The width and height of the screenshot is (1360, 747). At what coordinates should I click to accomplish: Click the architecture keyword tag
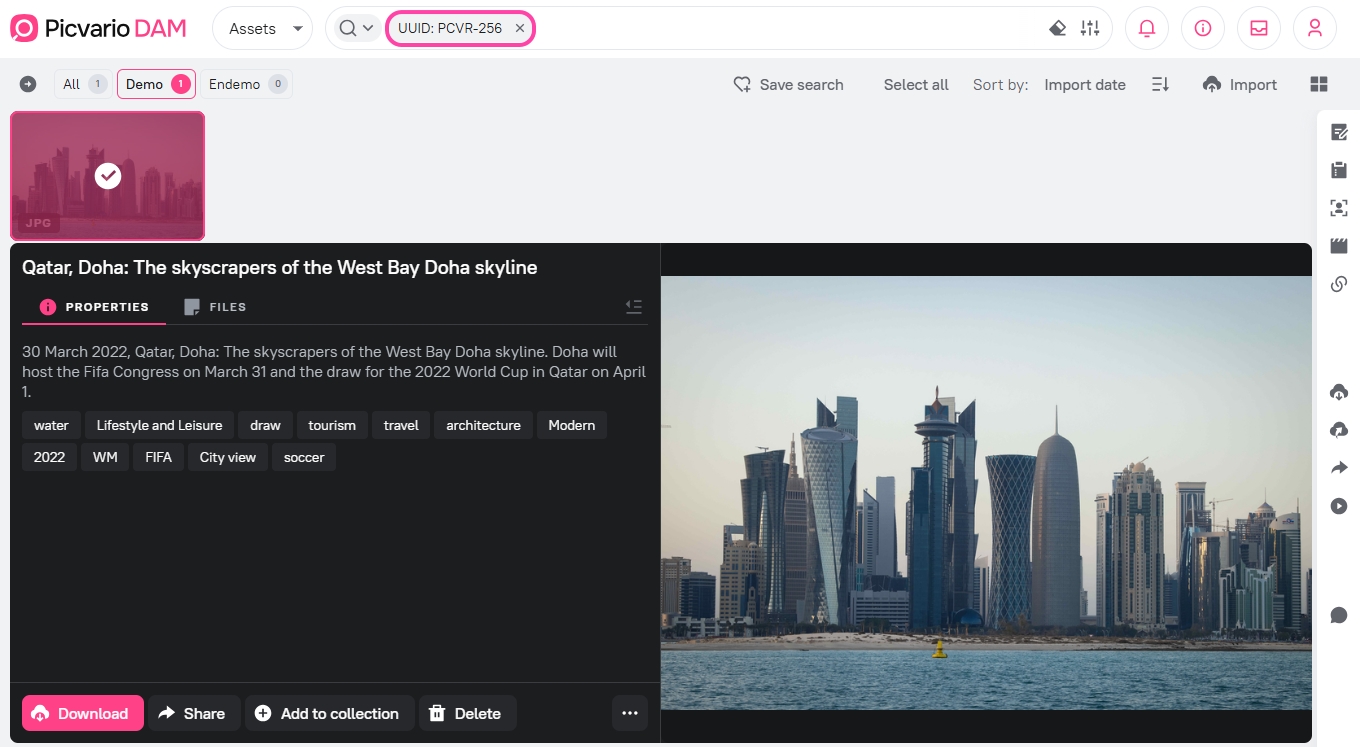click(483, 425)
